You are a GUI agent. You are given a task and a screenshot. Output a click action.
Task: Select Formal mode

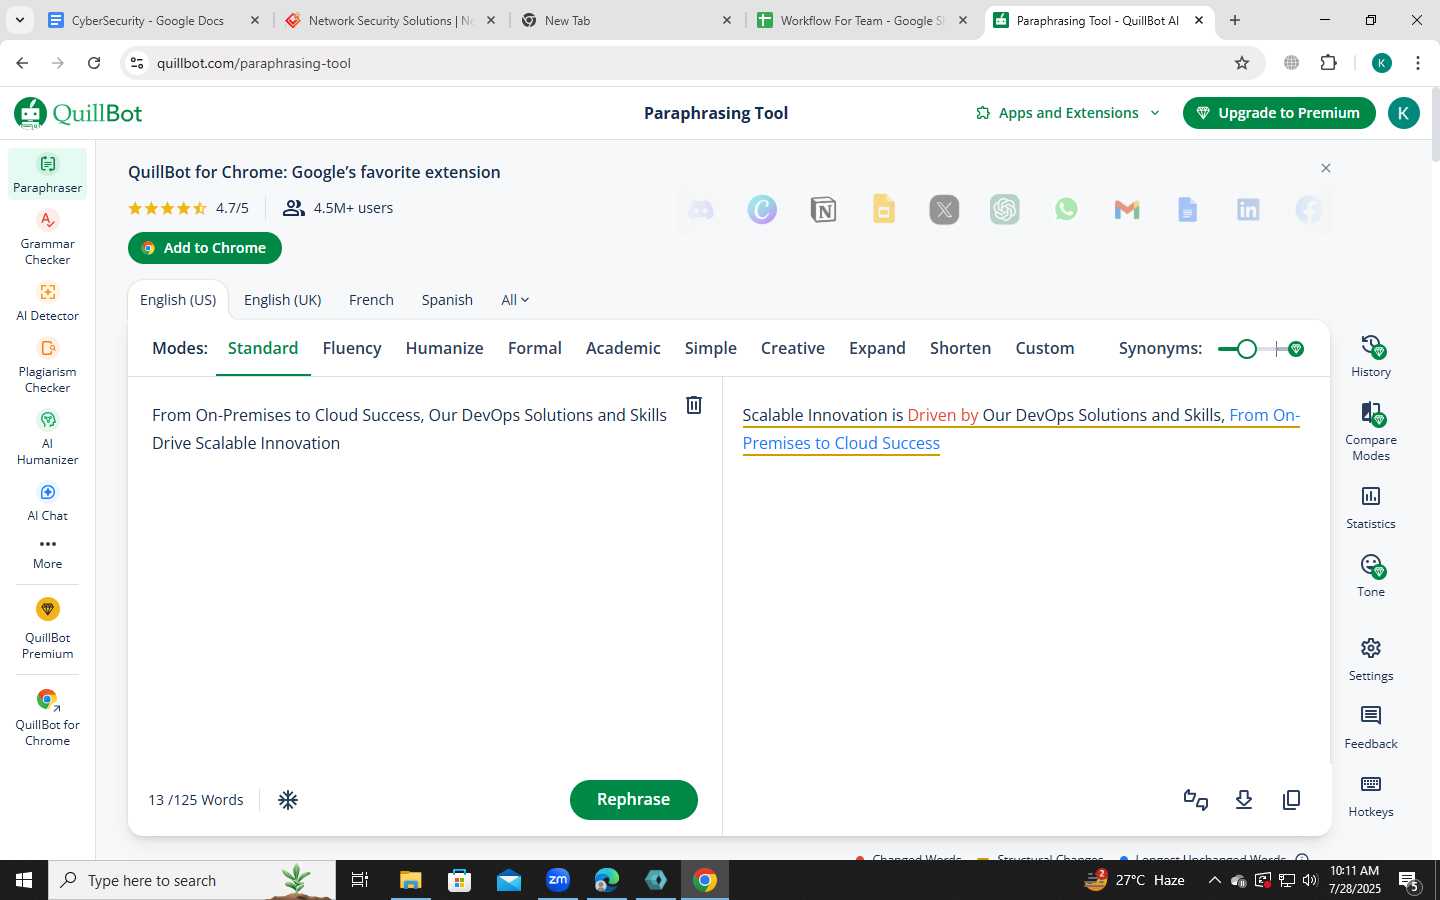click(535, 348)
